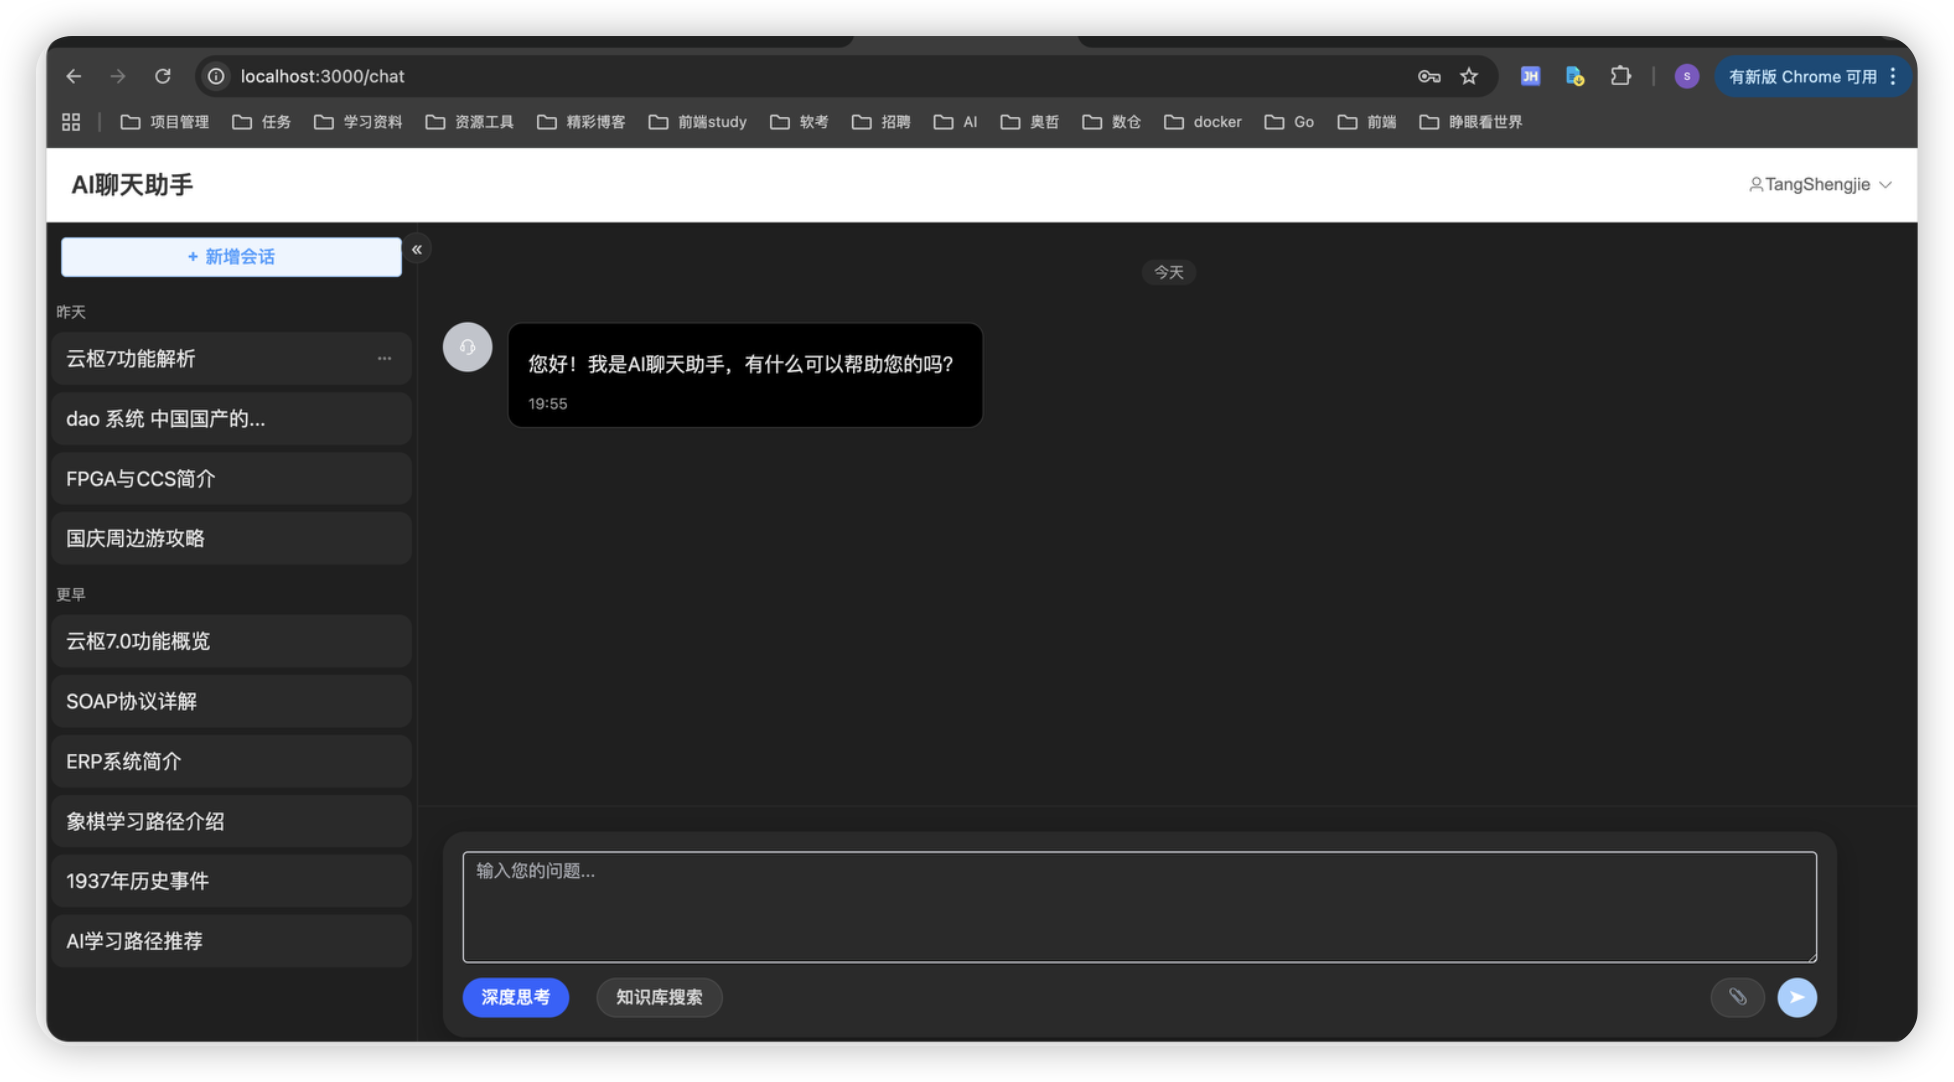Expand the TangShengjie user dropdown
This screenshot has height=1082, width=1954.
click(1820, 185)
